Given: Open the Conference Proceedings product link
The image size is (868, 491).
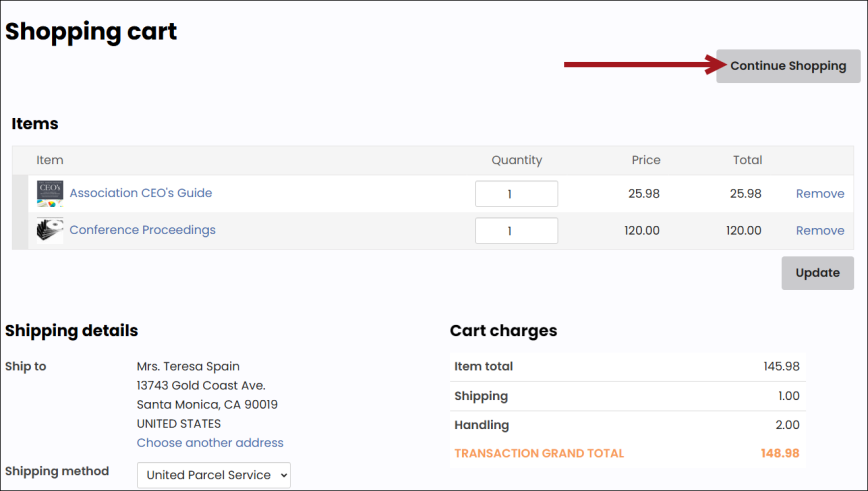Looking at the screenshot, I should coord(142,230).
